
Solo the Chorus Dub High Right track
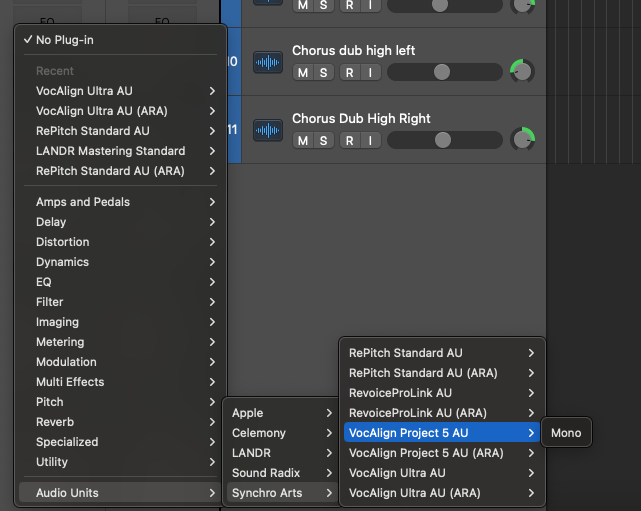(x=323, y=140)
